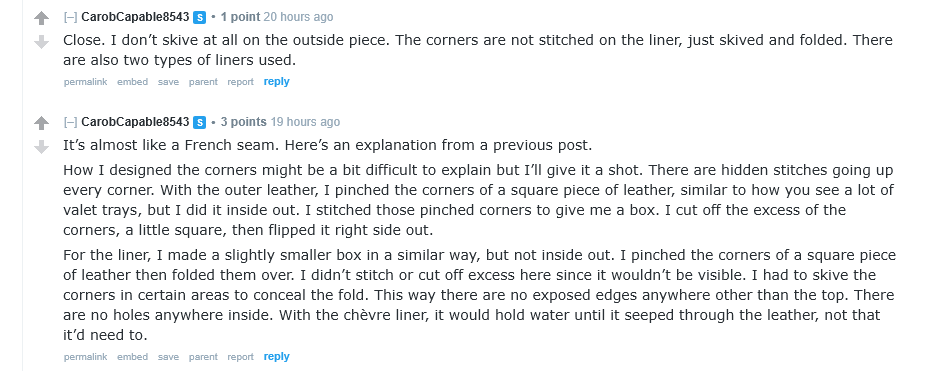Open CarobCapable8543 profile from first comment
Image resolution: width=935 pixels, height=371 pixels.
[x=135, y=17]
